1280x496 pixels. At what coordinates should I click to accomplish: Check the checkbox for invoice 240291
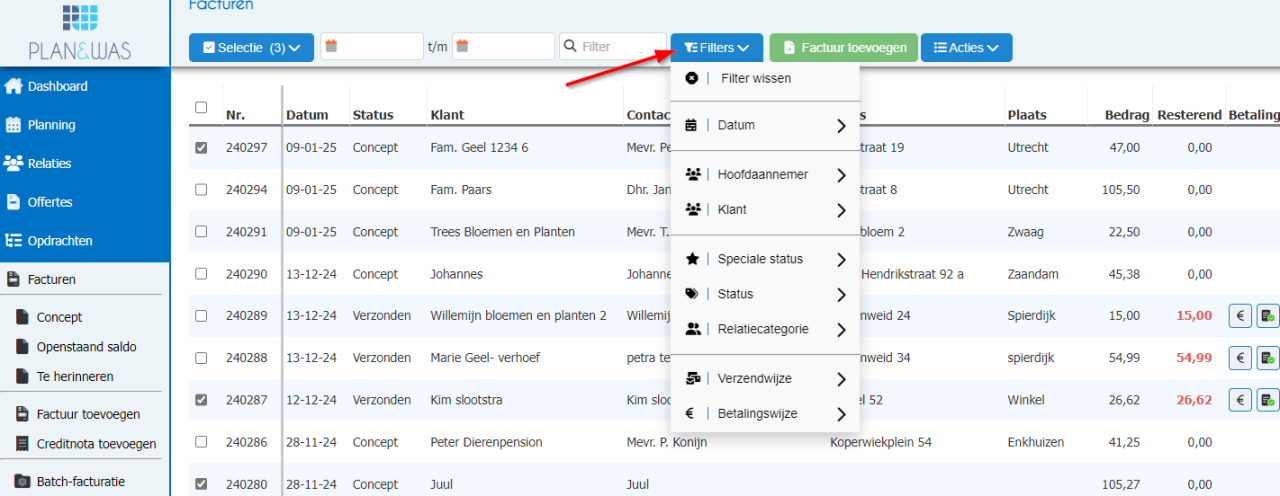[201, 231]
